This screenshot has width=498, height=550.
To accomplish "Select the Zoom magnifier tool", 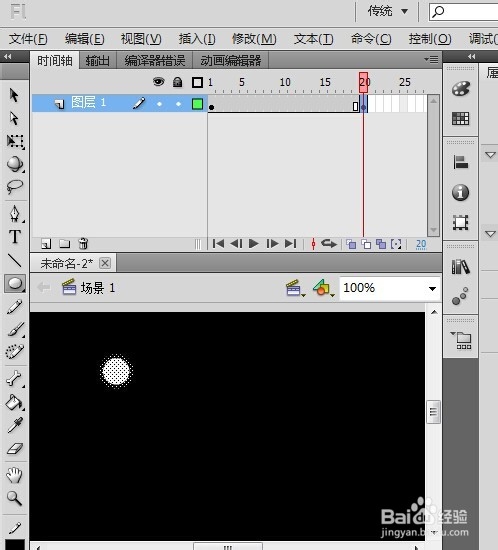I will tap(15, 498).
